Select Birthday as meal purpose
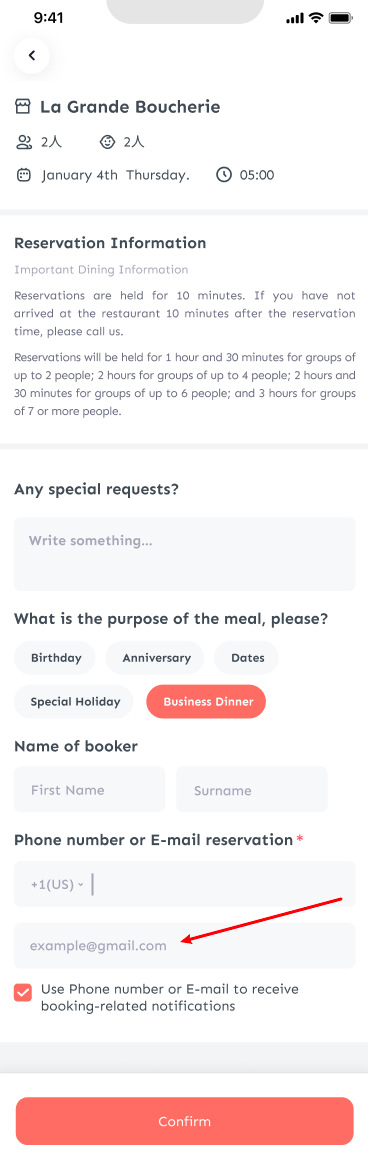Image resolution: width=368 pixels, height=1166 pixels. pyautogui.click(x=54, y=658)
